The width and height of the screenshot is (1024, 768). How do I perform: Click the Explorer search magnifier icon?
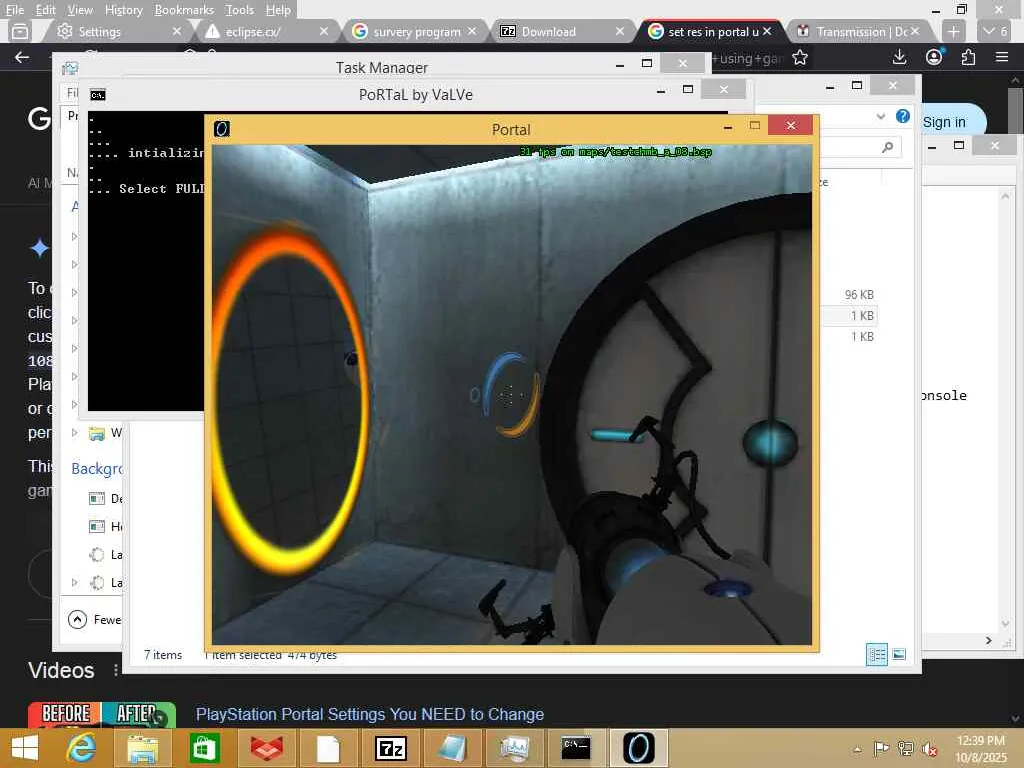887,148
